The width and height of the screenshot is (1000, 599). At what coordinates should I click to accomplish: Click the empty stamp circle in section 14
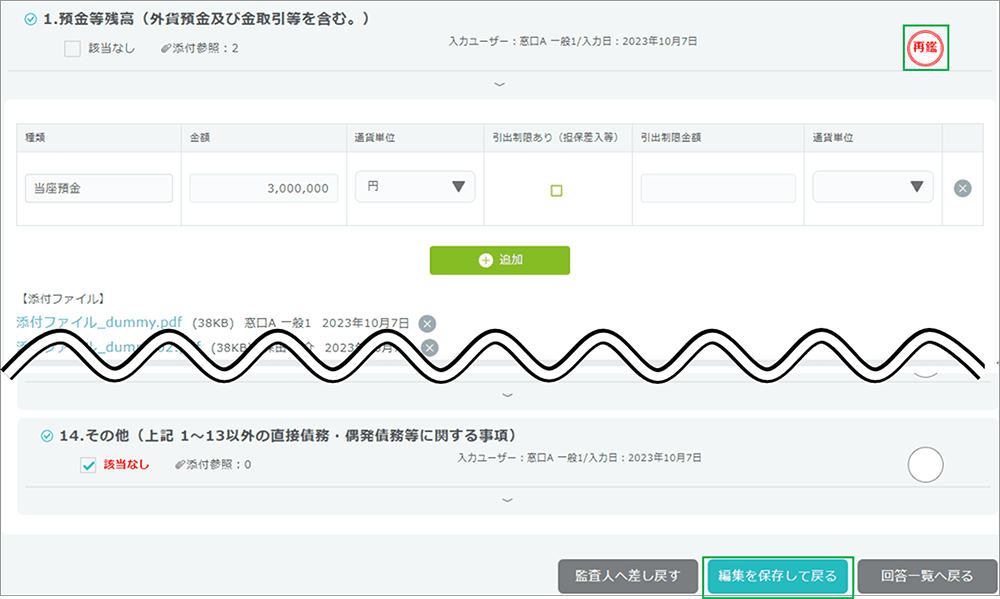coord(925,464)
